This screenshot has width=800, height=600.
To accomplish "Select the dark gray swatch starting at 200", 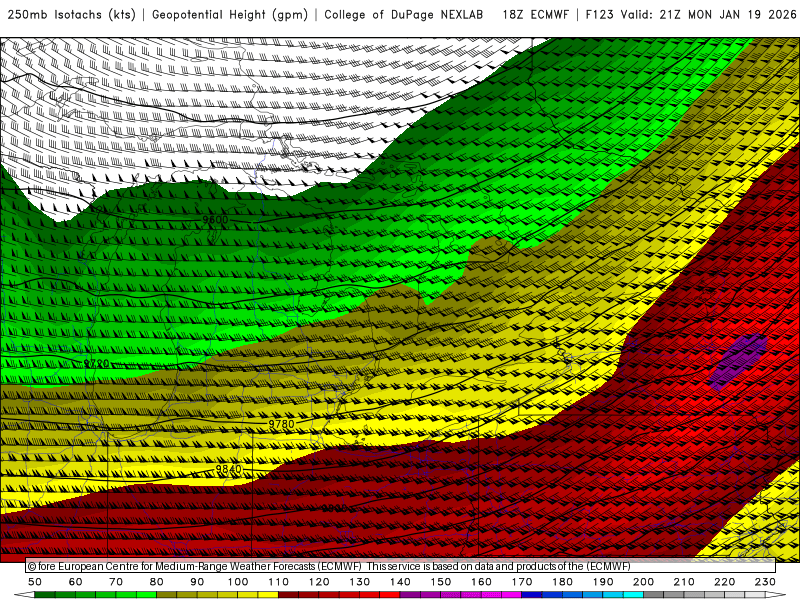I will point(654,595).
